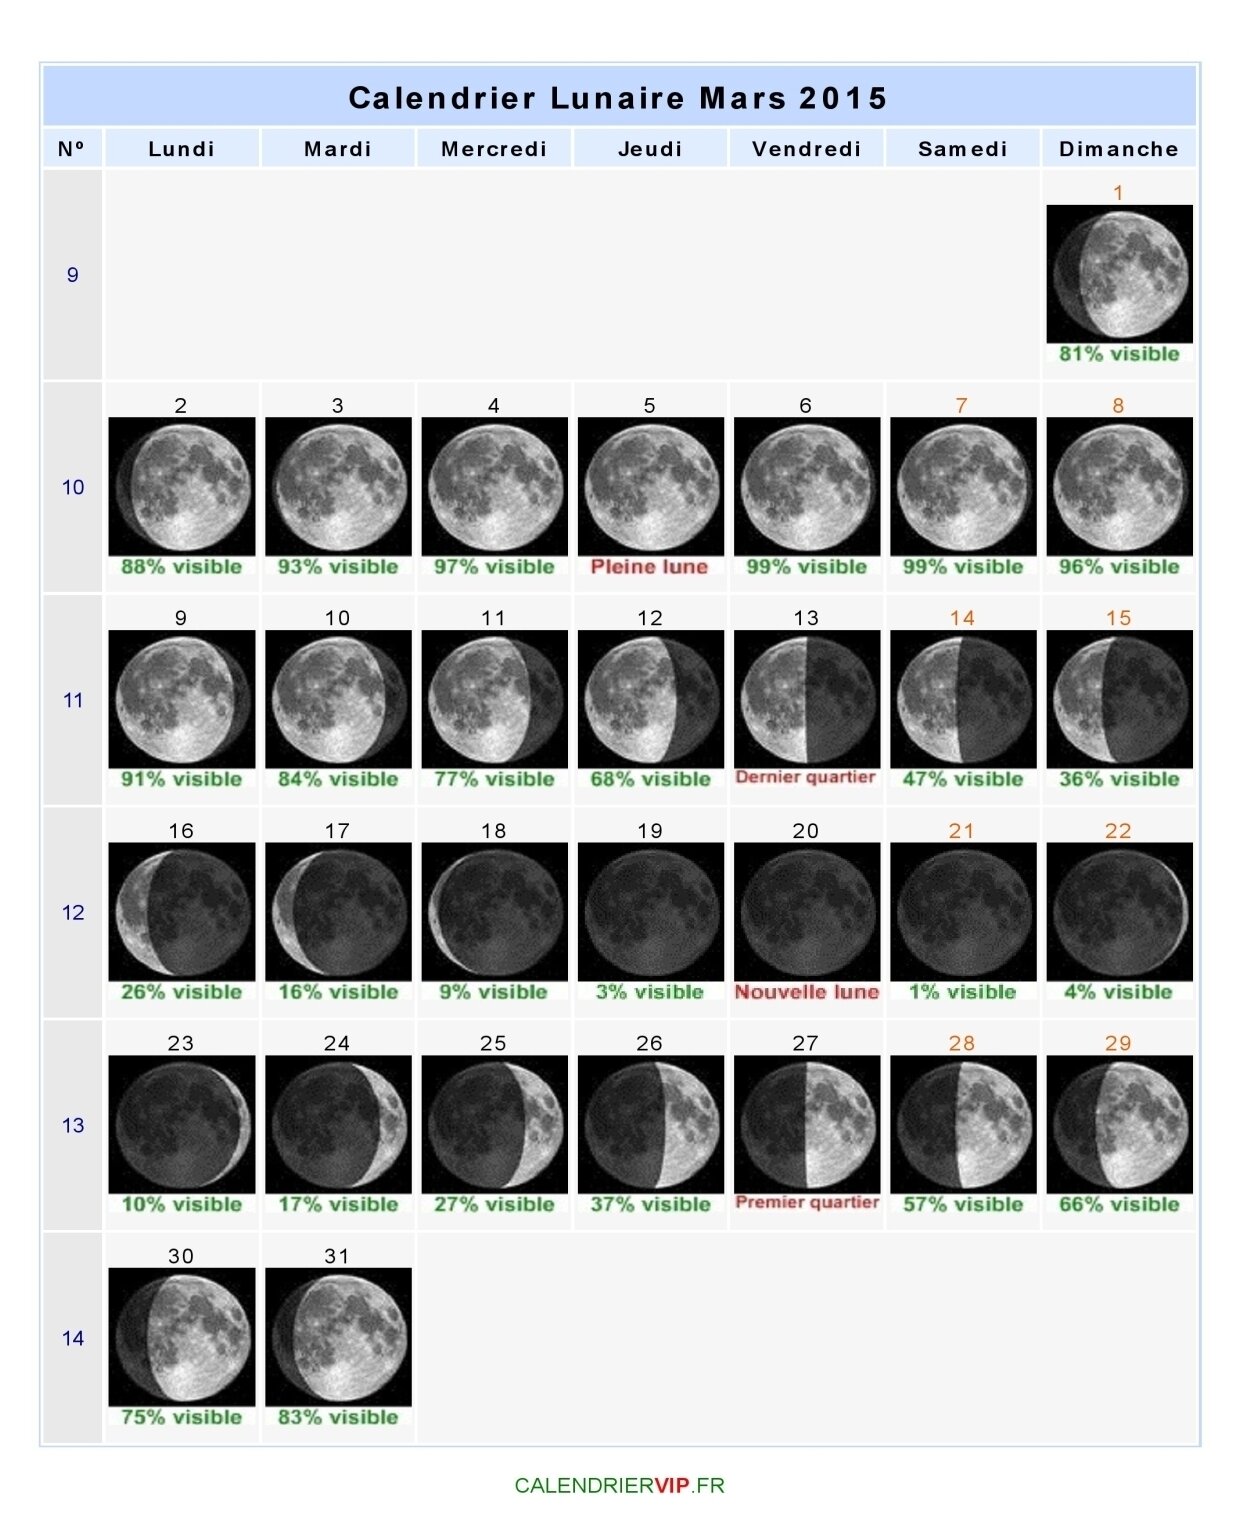Select the moon thumbnail for March 2

click(182, 486)
